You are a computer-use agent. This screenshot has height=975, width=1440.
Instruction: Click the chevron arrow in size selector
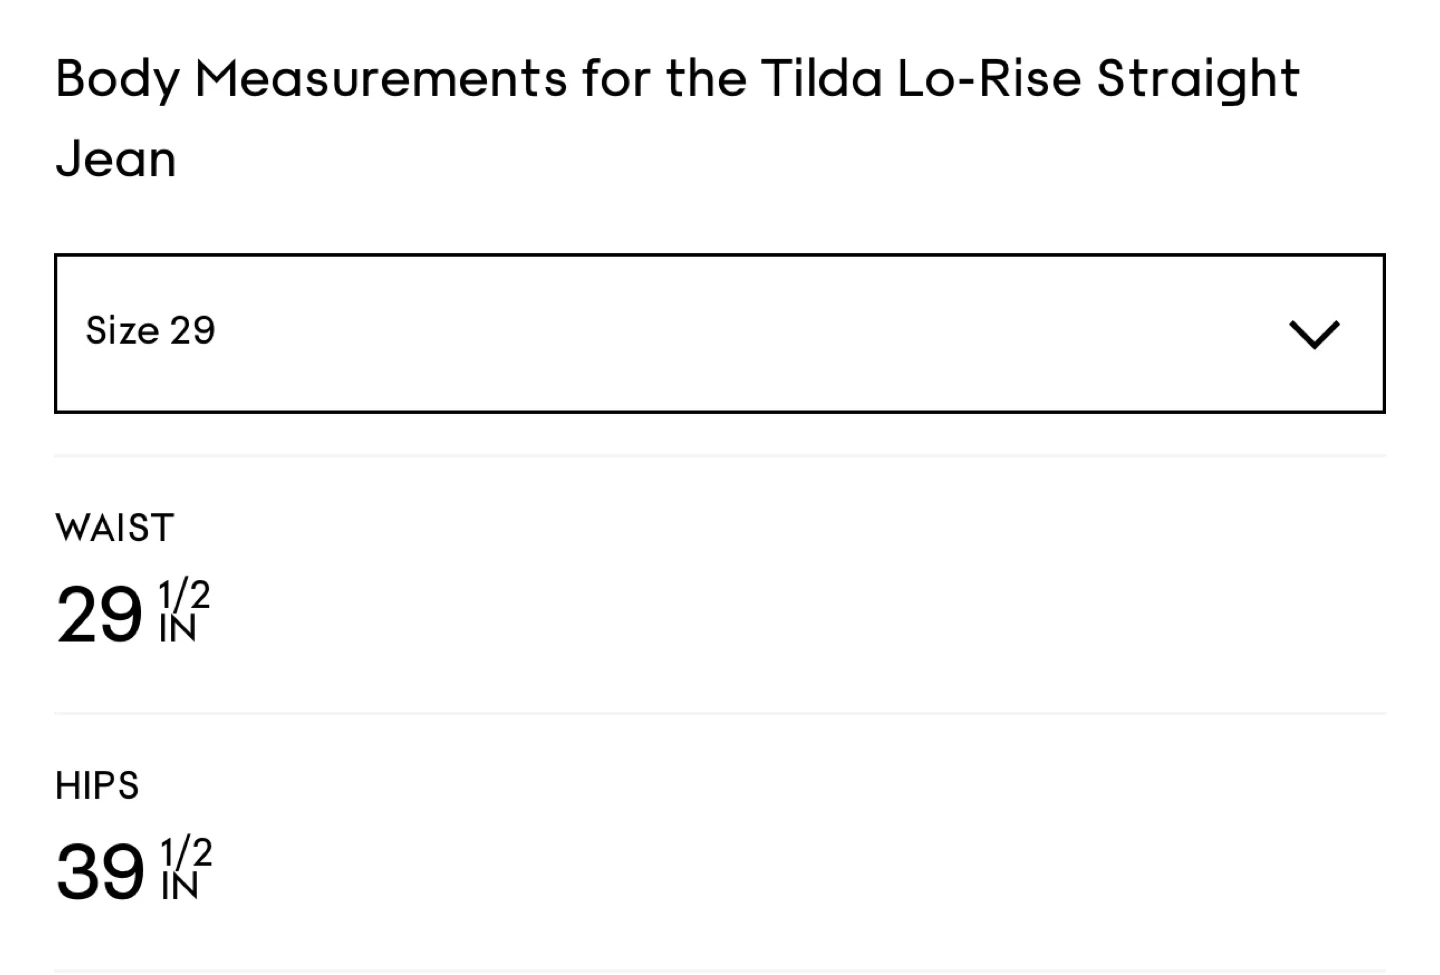(1314, 334)
